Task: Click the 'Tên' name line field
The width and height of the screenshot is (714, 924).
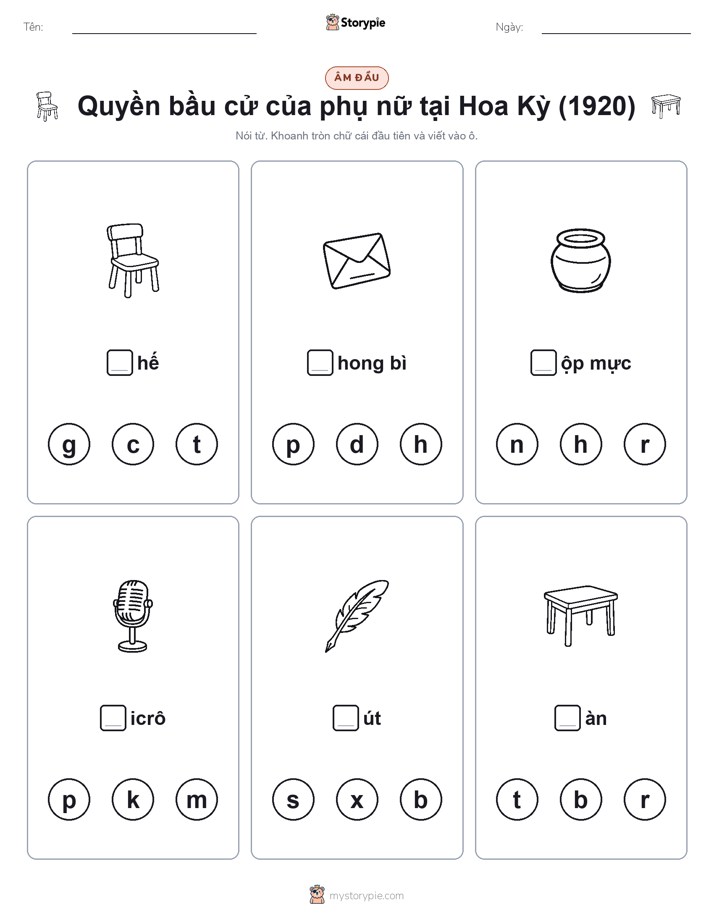Action: [x=164, y=28]
